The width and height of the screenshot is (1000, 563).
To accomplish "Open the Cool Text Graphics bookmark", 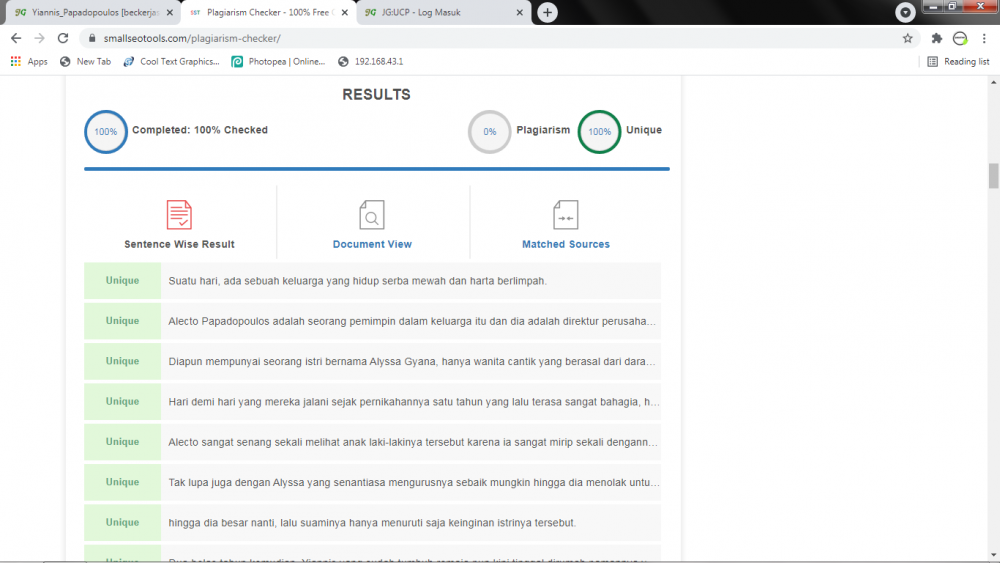I will 172,61.
